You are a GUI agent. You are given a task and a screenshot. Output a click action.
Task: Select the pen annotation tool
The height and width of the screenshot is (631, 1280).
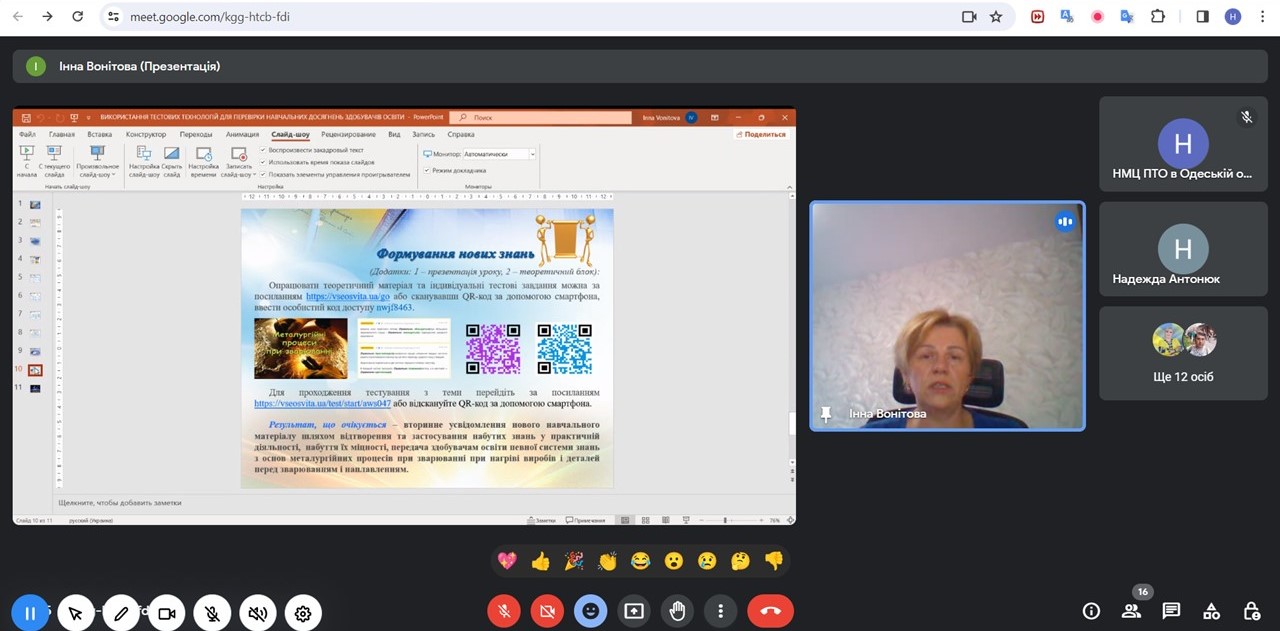121,613
